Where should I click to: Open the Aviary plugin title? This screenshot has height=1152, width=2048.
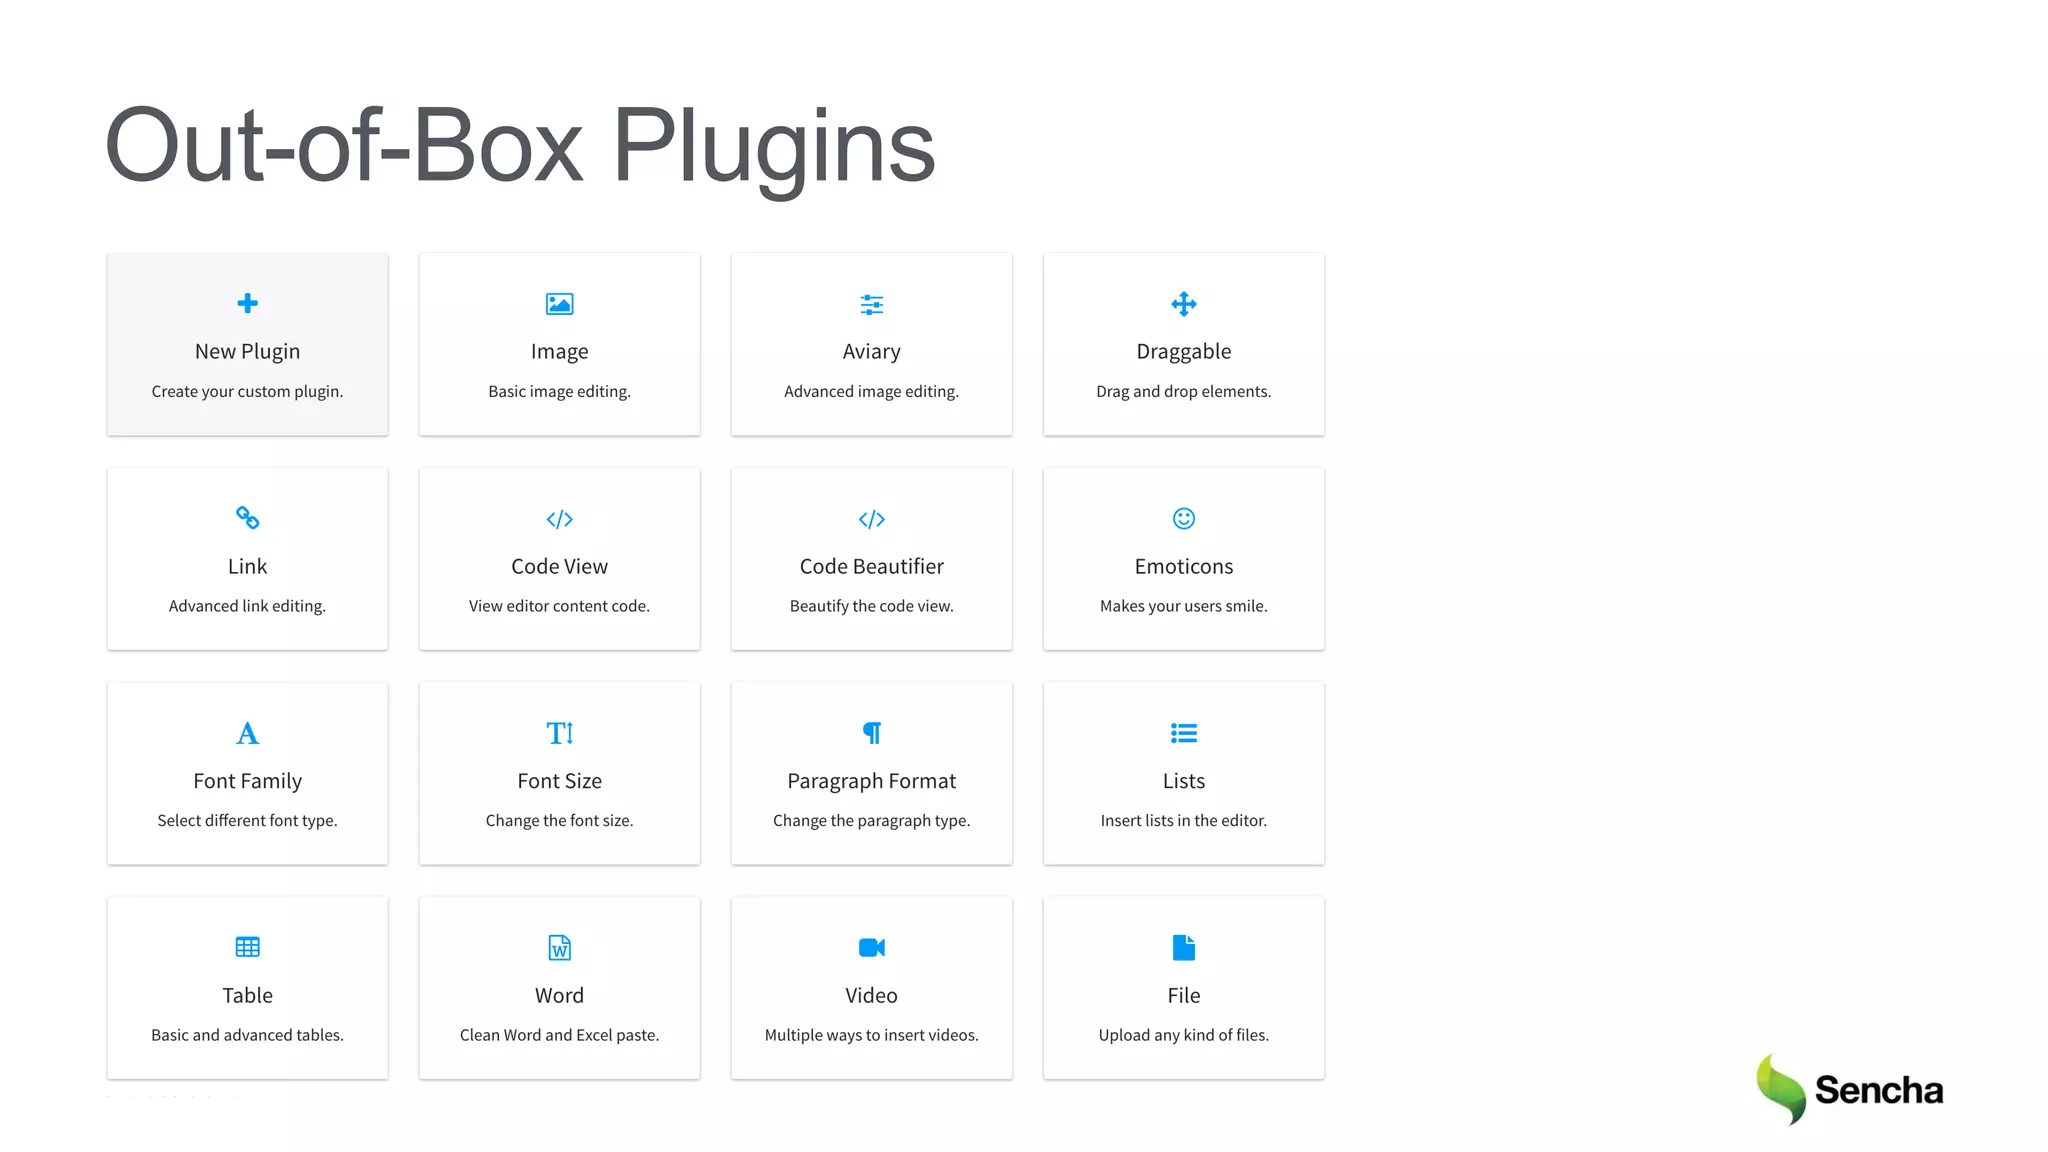tap(871, 352)
